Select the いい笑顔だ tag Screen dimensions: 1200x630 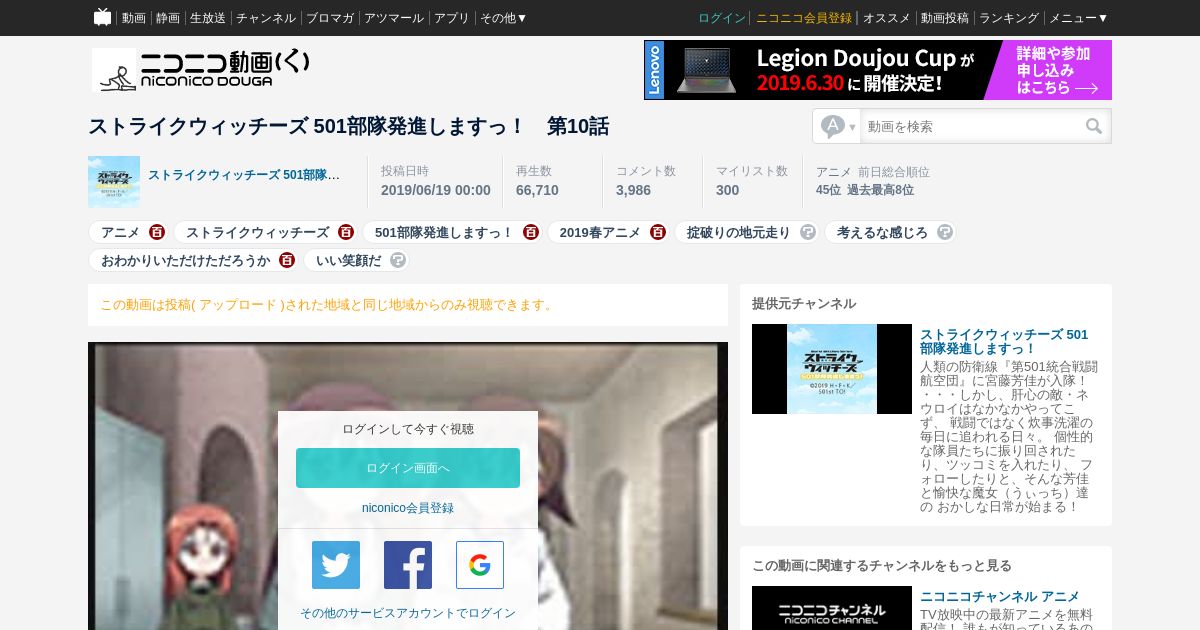pyautogui.click(x=349, y=260)
